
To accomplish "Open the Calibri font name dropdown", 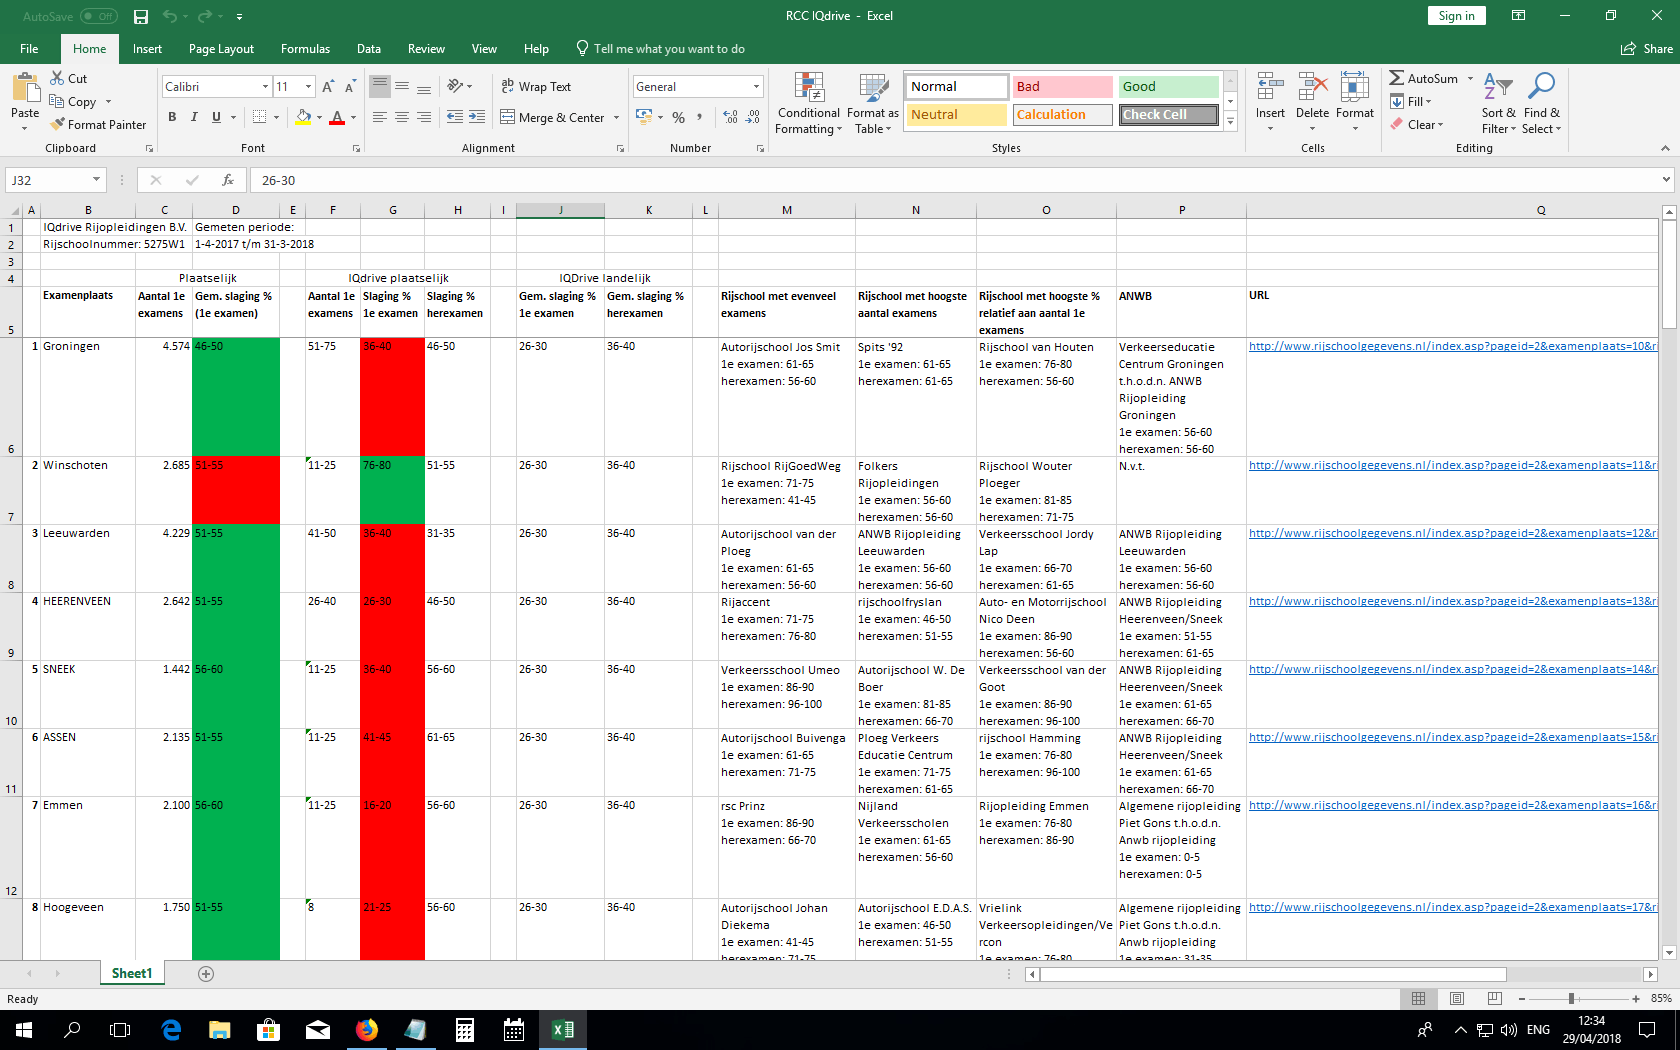I will pyautogui.click(x=265, y=87).
